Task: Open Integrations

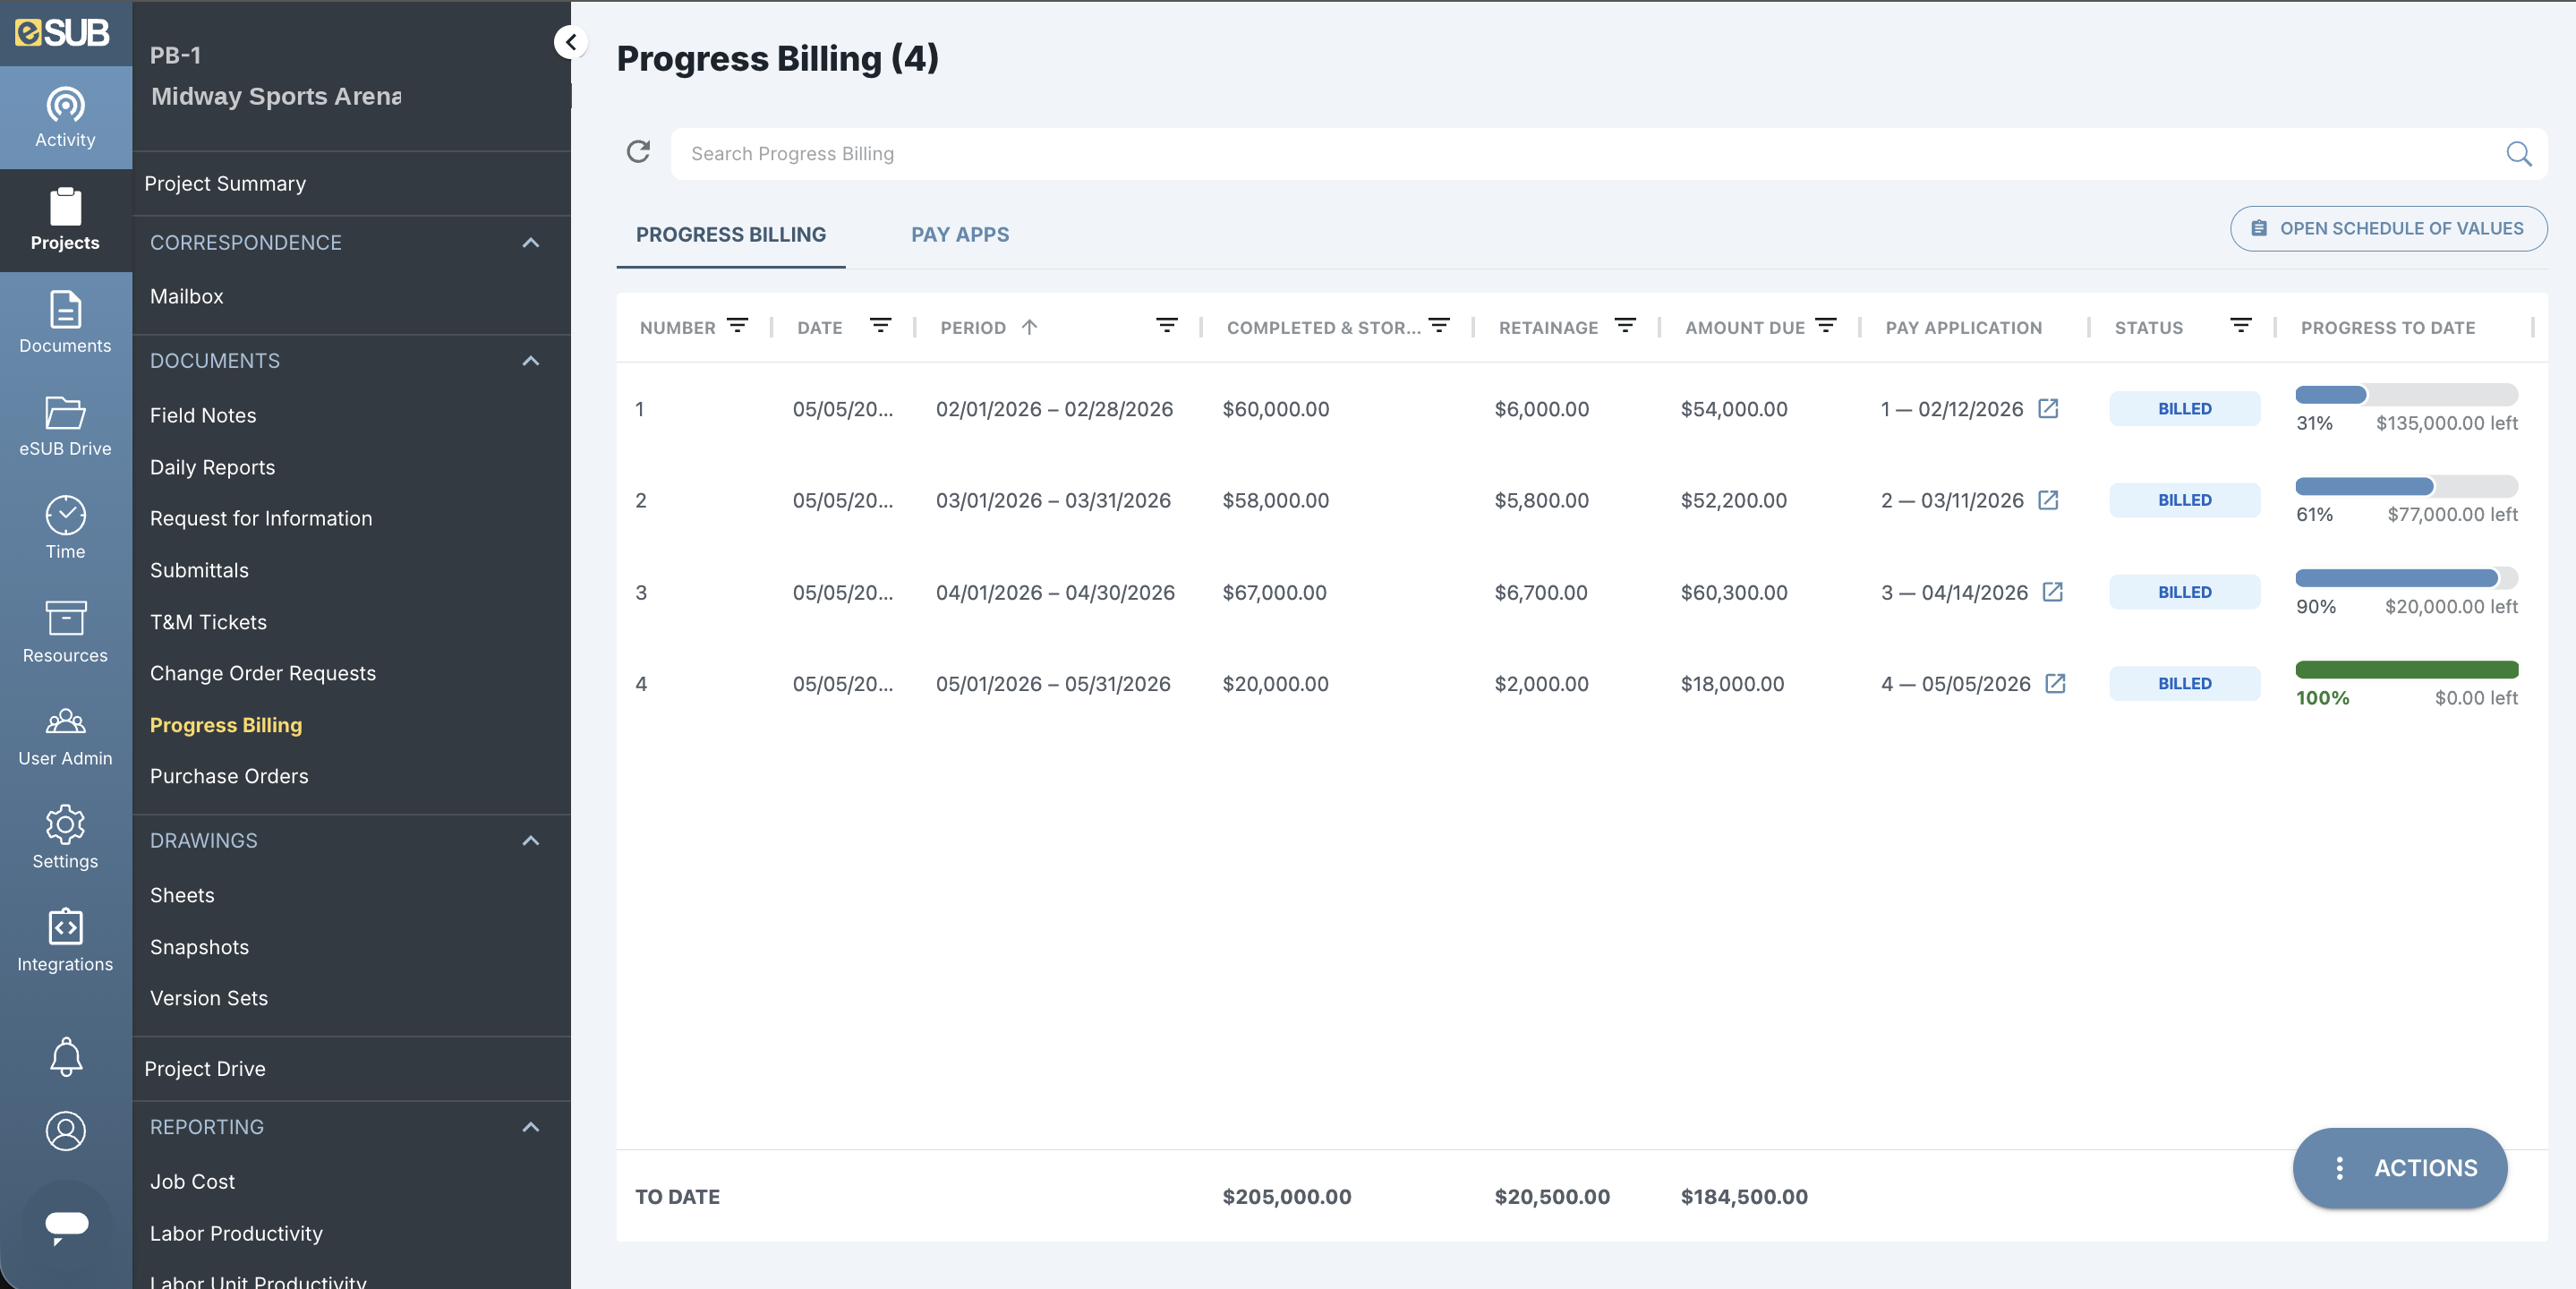Action: point(65,940)
